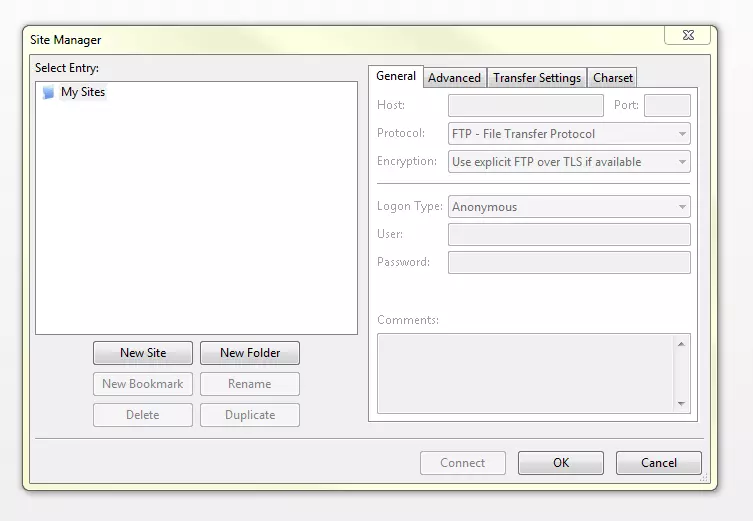Open the Advanced tab
Image resolution: width=753 pixels, height=521 pixels.
pyautogui.click(x=454, y=78)
